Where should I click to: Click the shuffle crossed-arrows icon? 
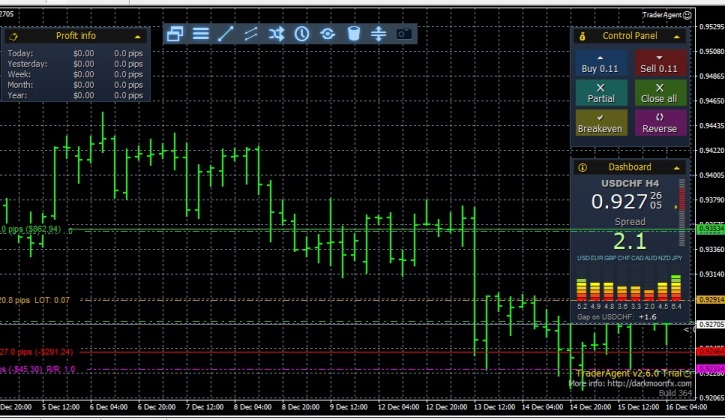point(277,34)
